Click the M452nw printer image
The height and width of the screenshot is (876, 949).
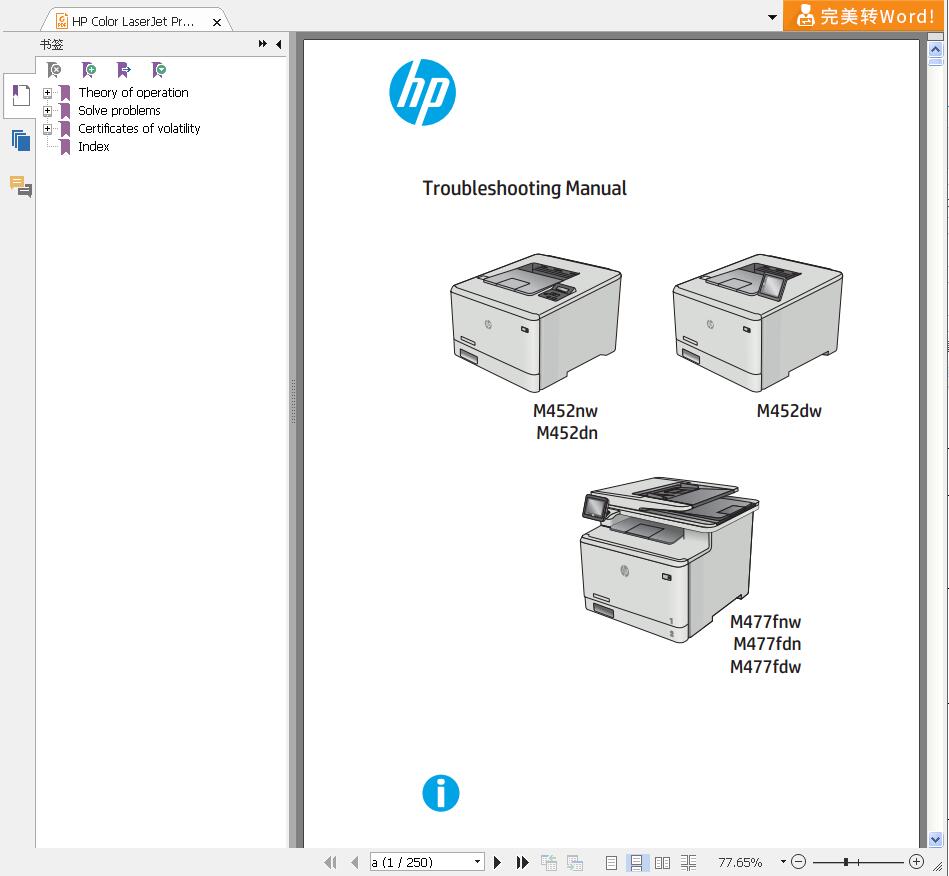pyautogui.click(x=536, y=323)
